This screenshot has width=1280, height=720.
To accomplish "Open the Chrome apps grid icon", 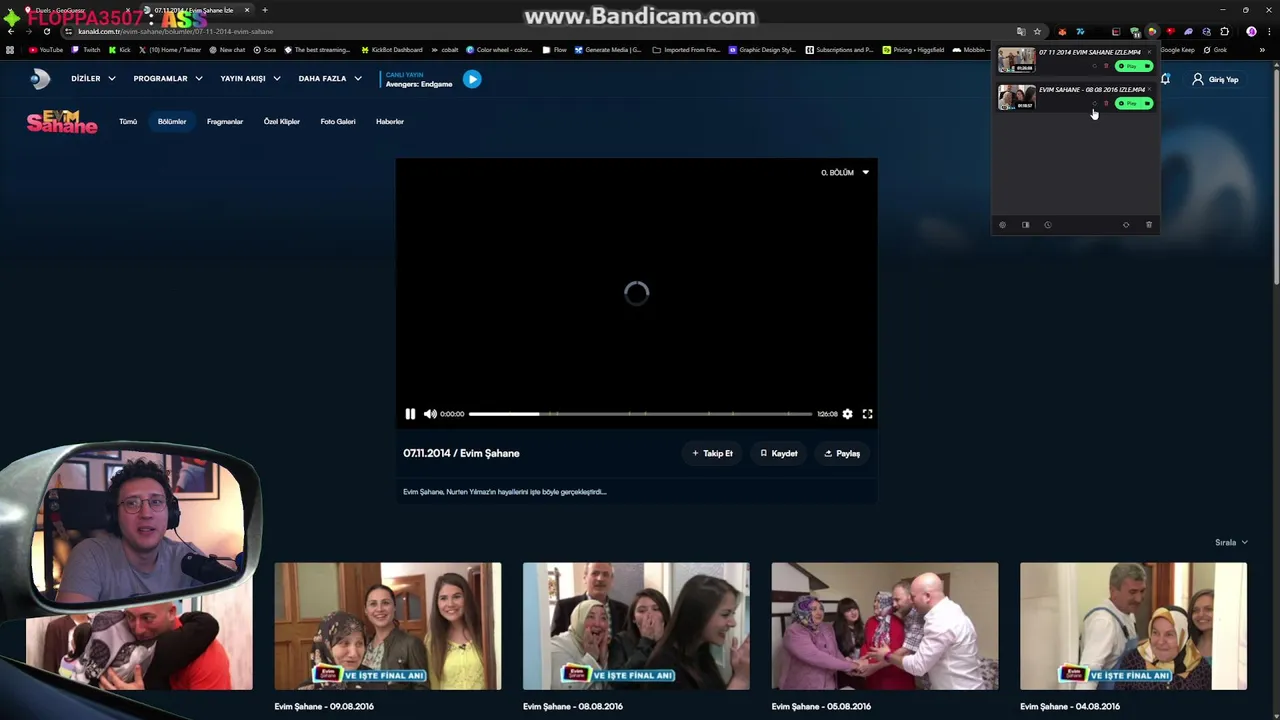I will click(10, 50).
